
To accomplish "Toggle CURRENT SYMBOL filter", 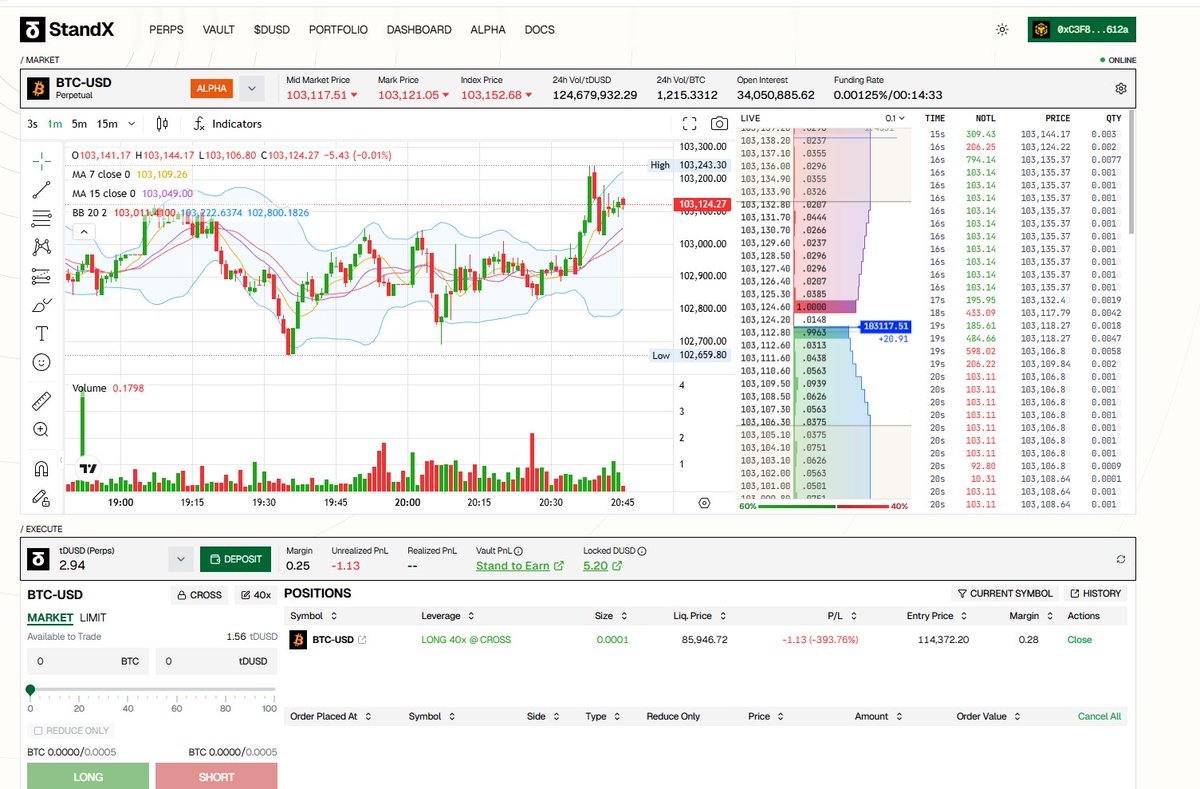I will (1003, 593).
